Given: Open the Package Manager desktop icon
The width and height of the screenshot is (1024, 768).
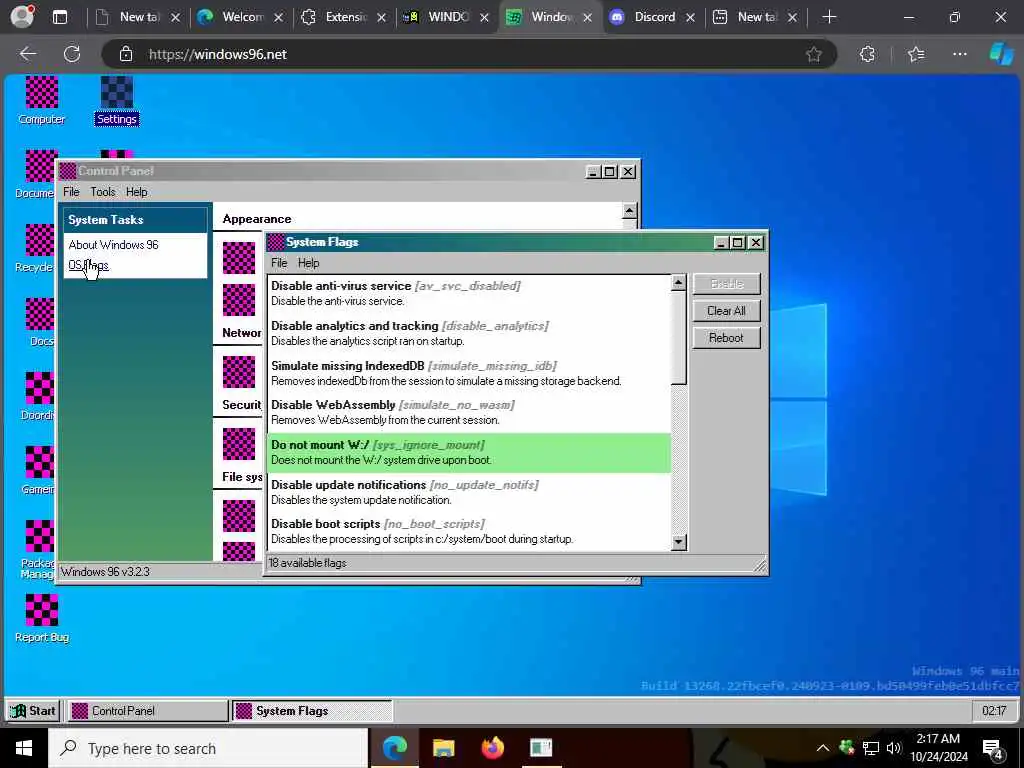Looking at the screenshot, I should click(38, 550).
